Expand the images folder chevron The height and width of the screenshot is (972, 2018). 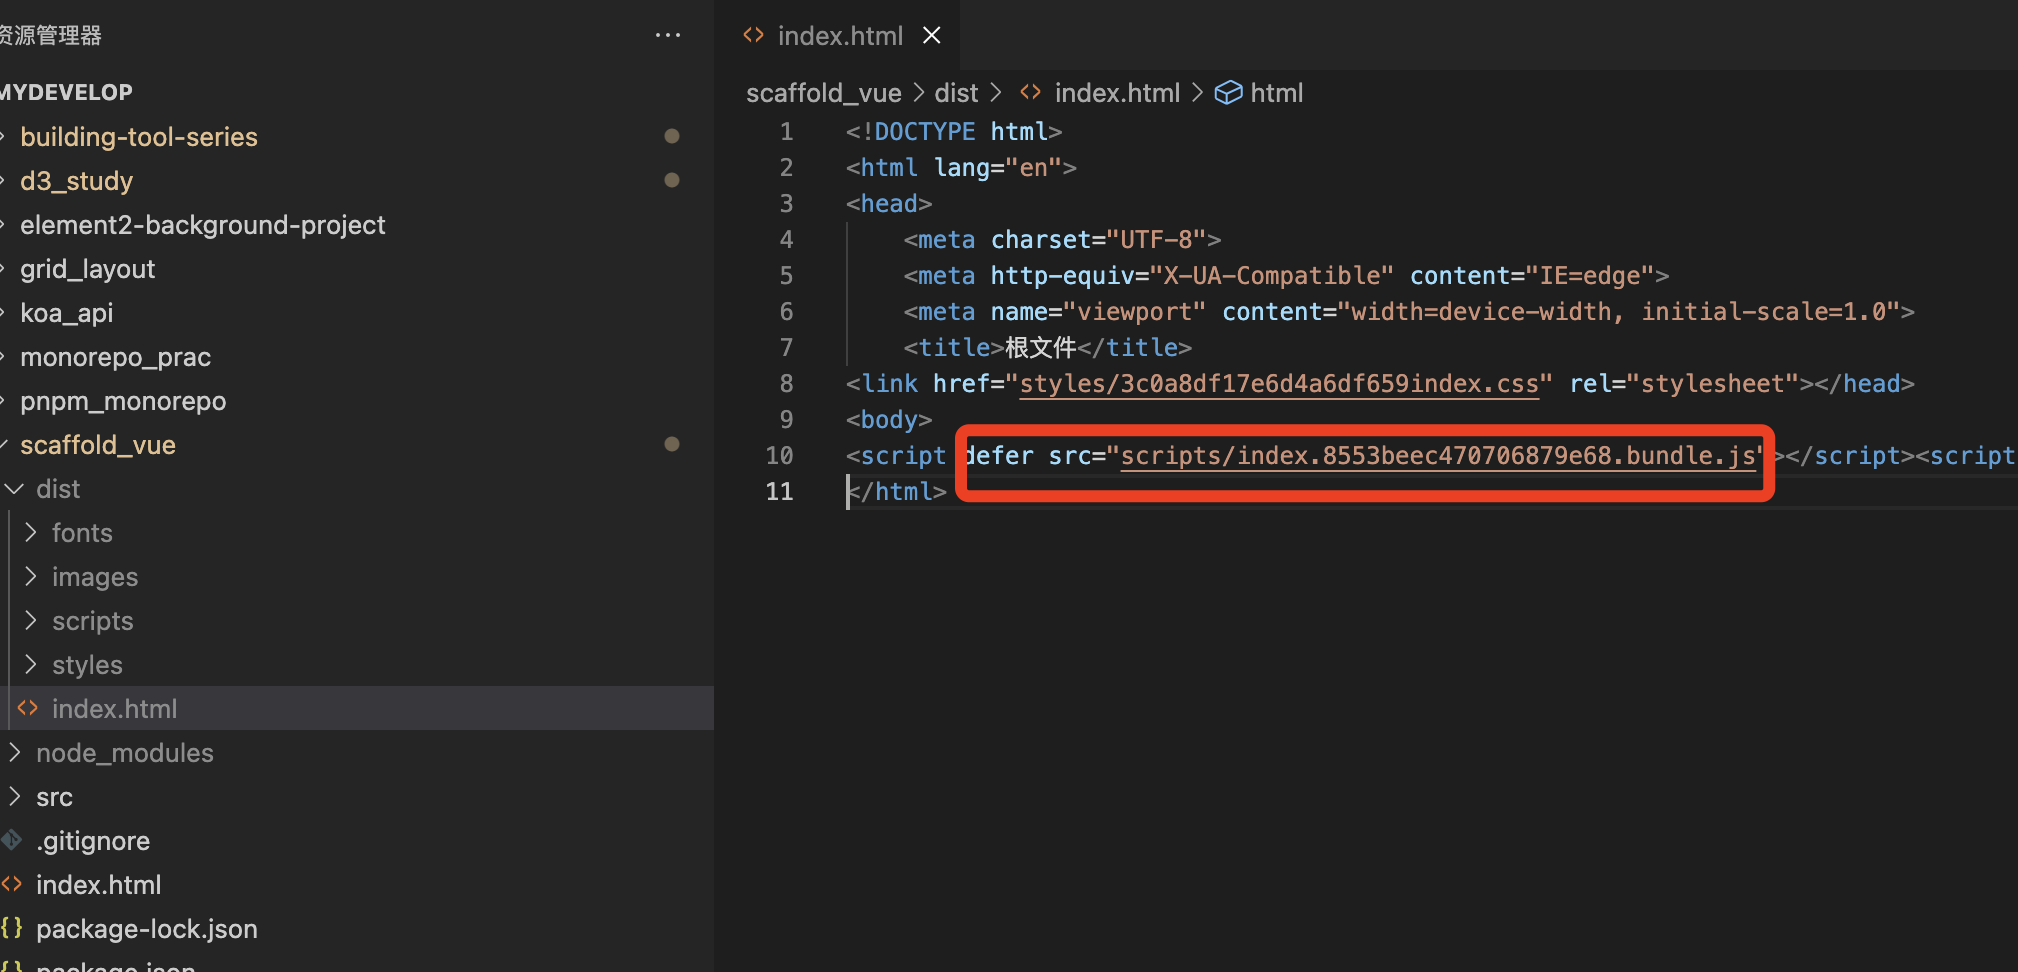[31, 577]
